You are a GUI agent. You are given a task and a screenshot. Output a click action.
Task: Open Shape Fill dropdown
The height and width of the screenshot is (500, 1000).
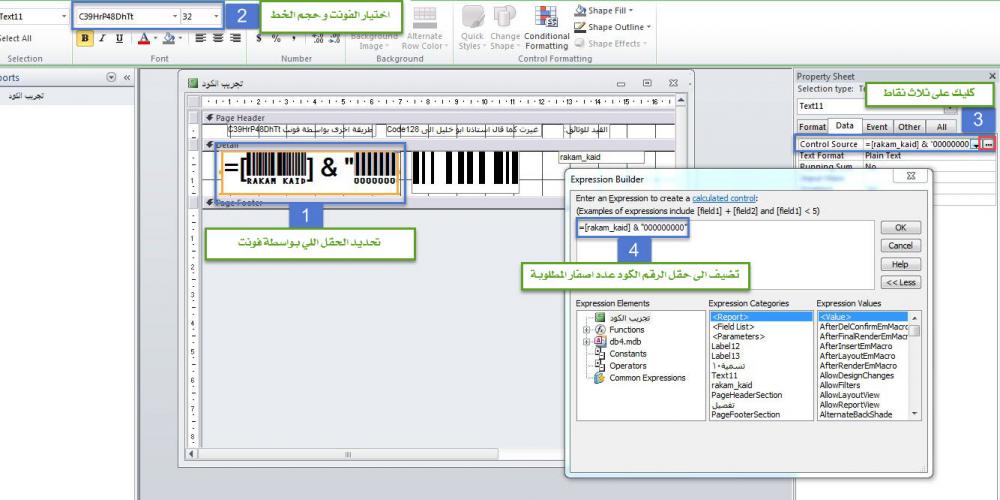[x=604, y=10]
